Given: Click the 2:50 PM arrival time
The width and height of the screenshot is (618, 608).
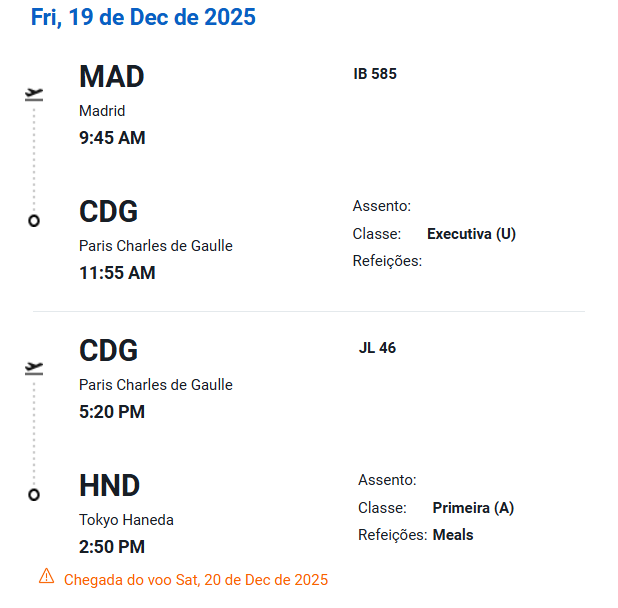Looking at the screenshot, I should tap(112, 547).
